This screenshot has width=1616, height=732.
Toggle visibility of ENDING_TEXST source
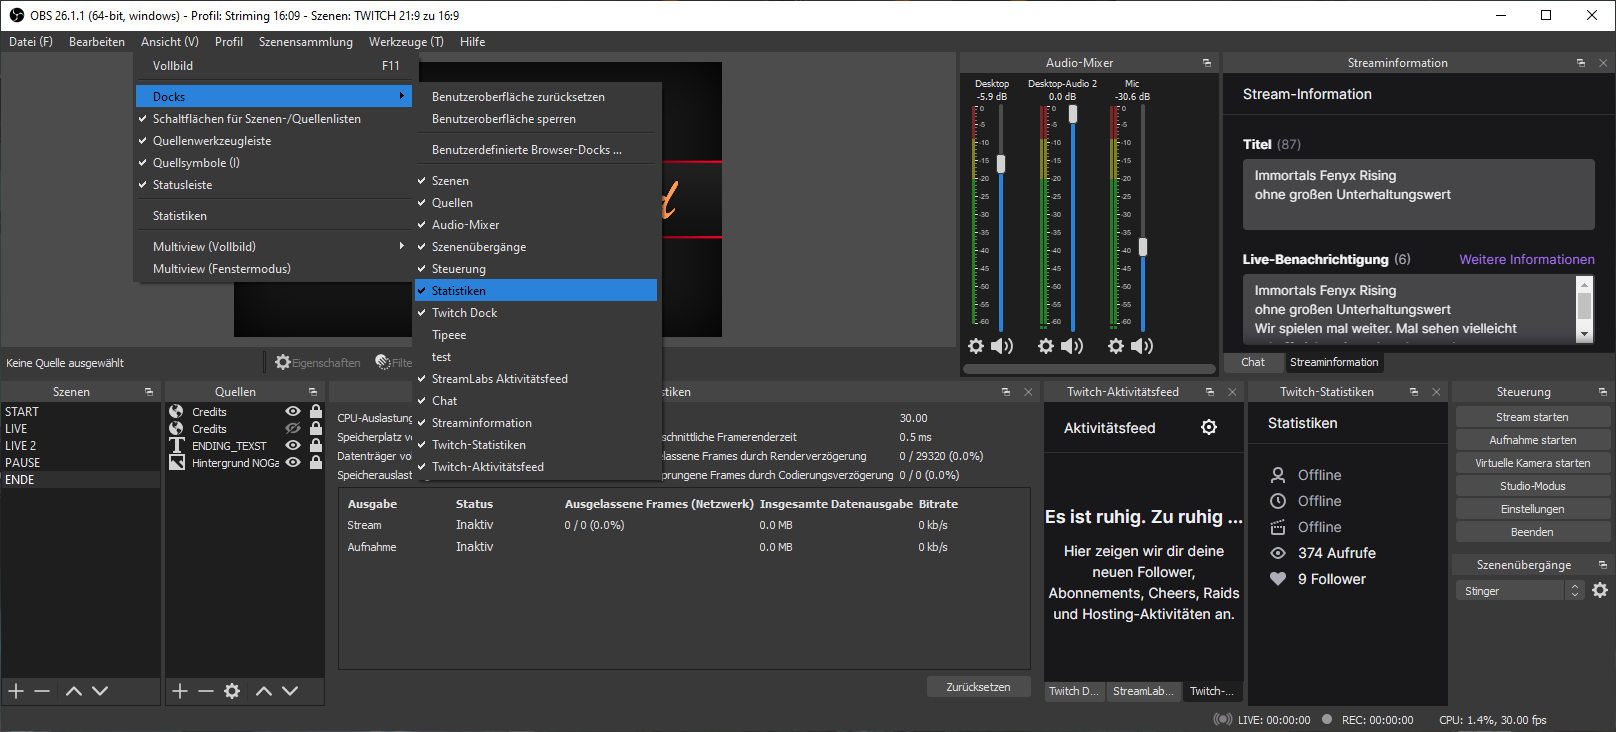tap(293, 446)
